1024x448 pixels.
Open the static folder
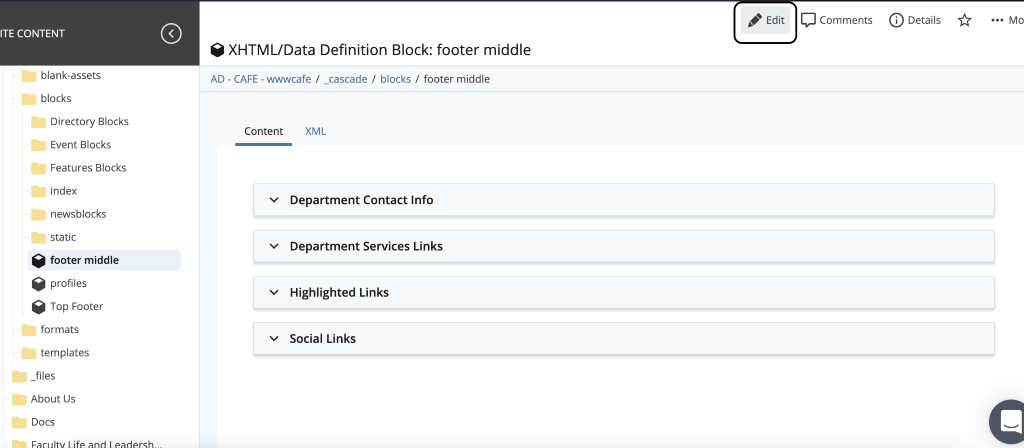pos(63,237)
